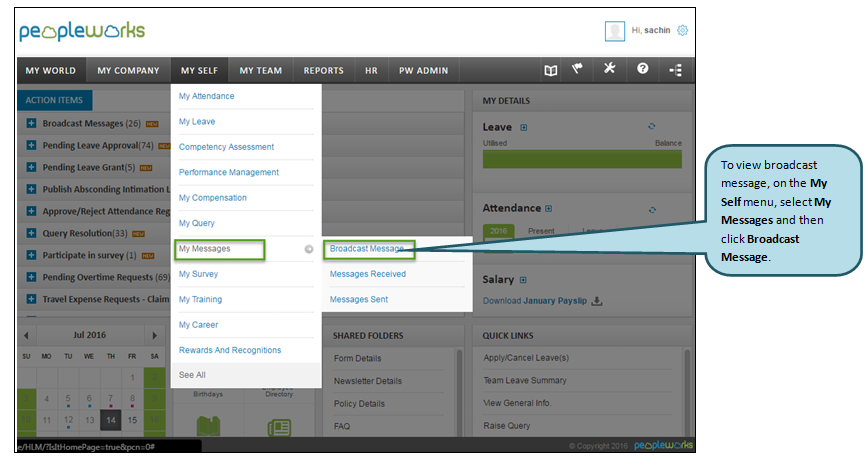Expand Travel Expense Requests item
Viewport: 868px width, 473px height.
click(x=32, y=299)
